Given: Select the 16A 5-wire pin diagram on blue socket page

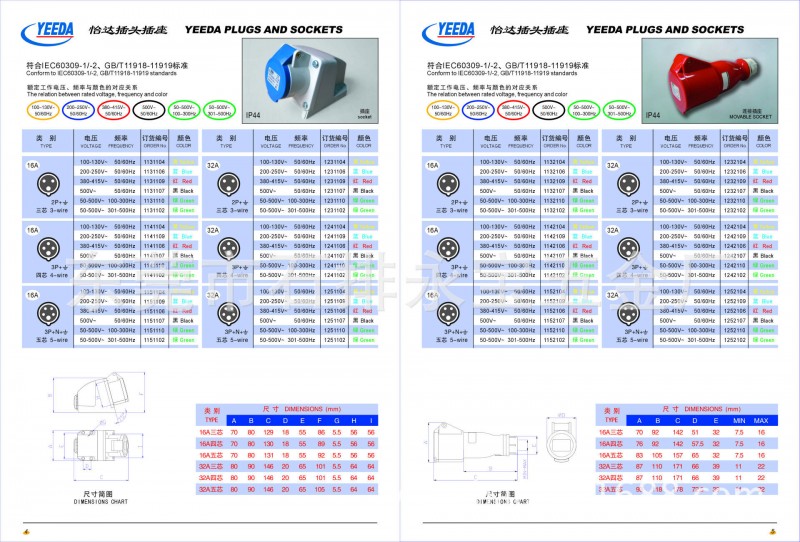Looking at the screenshot, I should 48,313.
